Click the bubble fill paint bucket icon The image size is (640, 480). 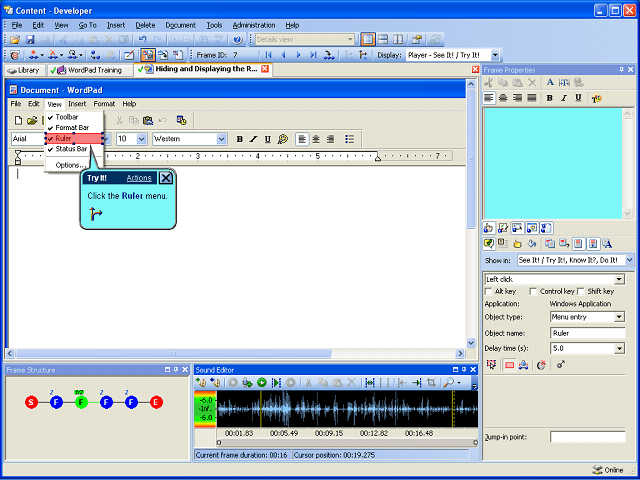point(531,244)
